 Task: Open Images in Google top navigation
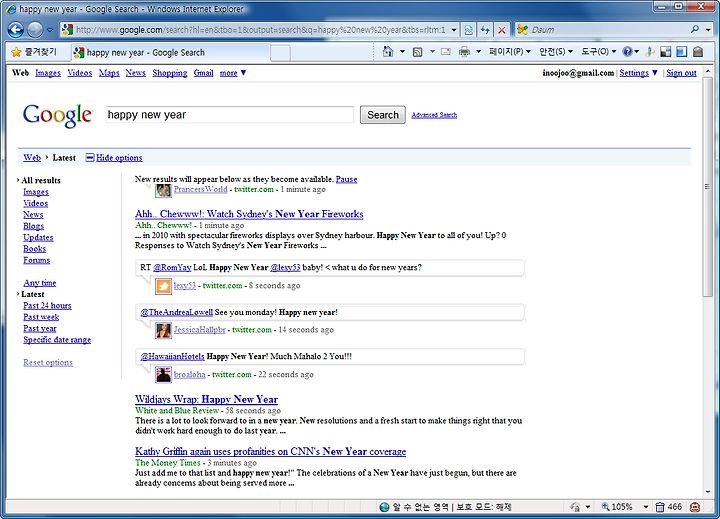click(48, 73)
